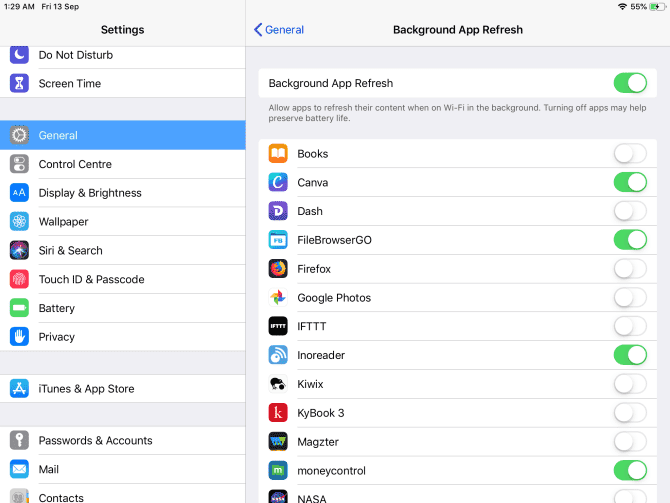Disable background refresh for Canva

coord(630,182)
